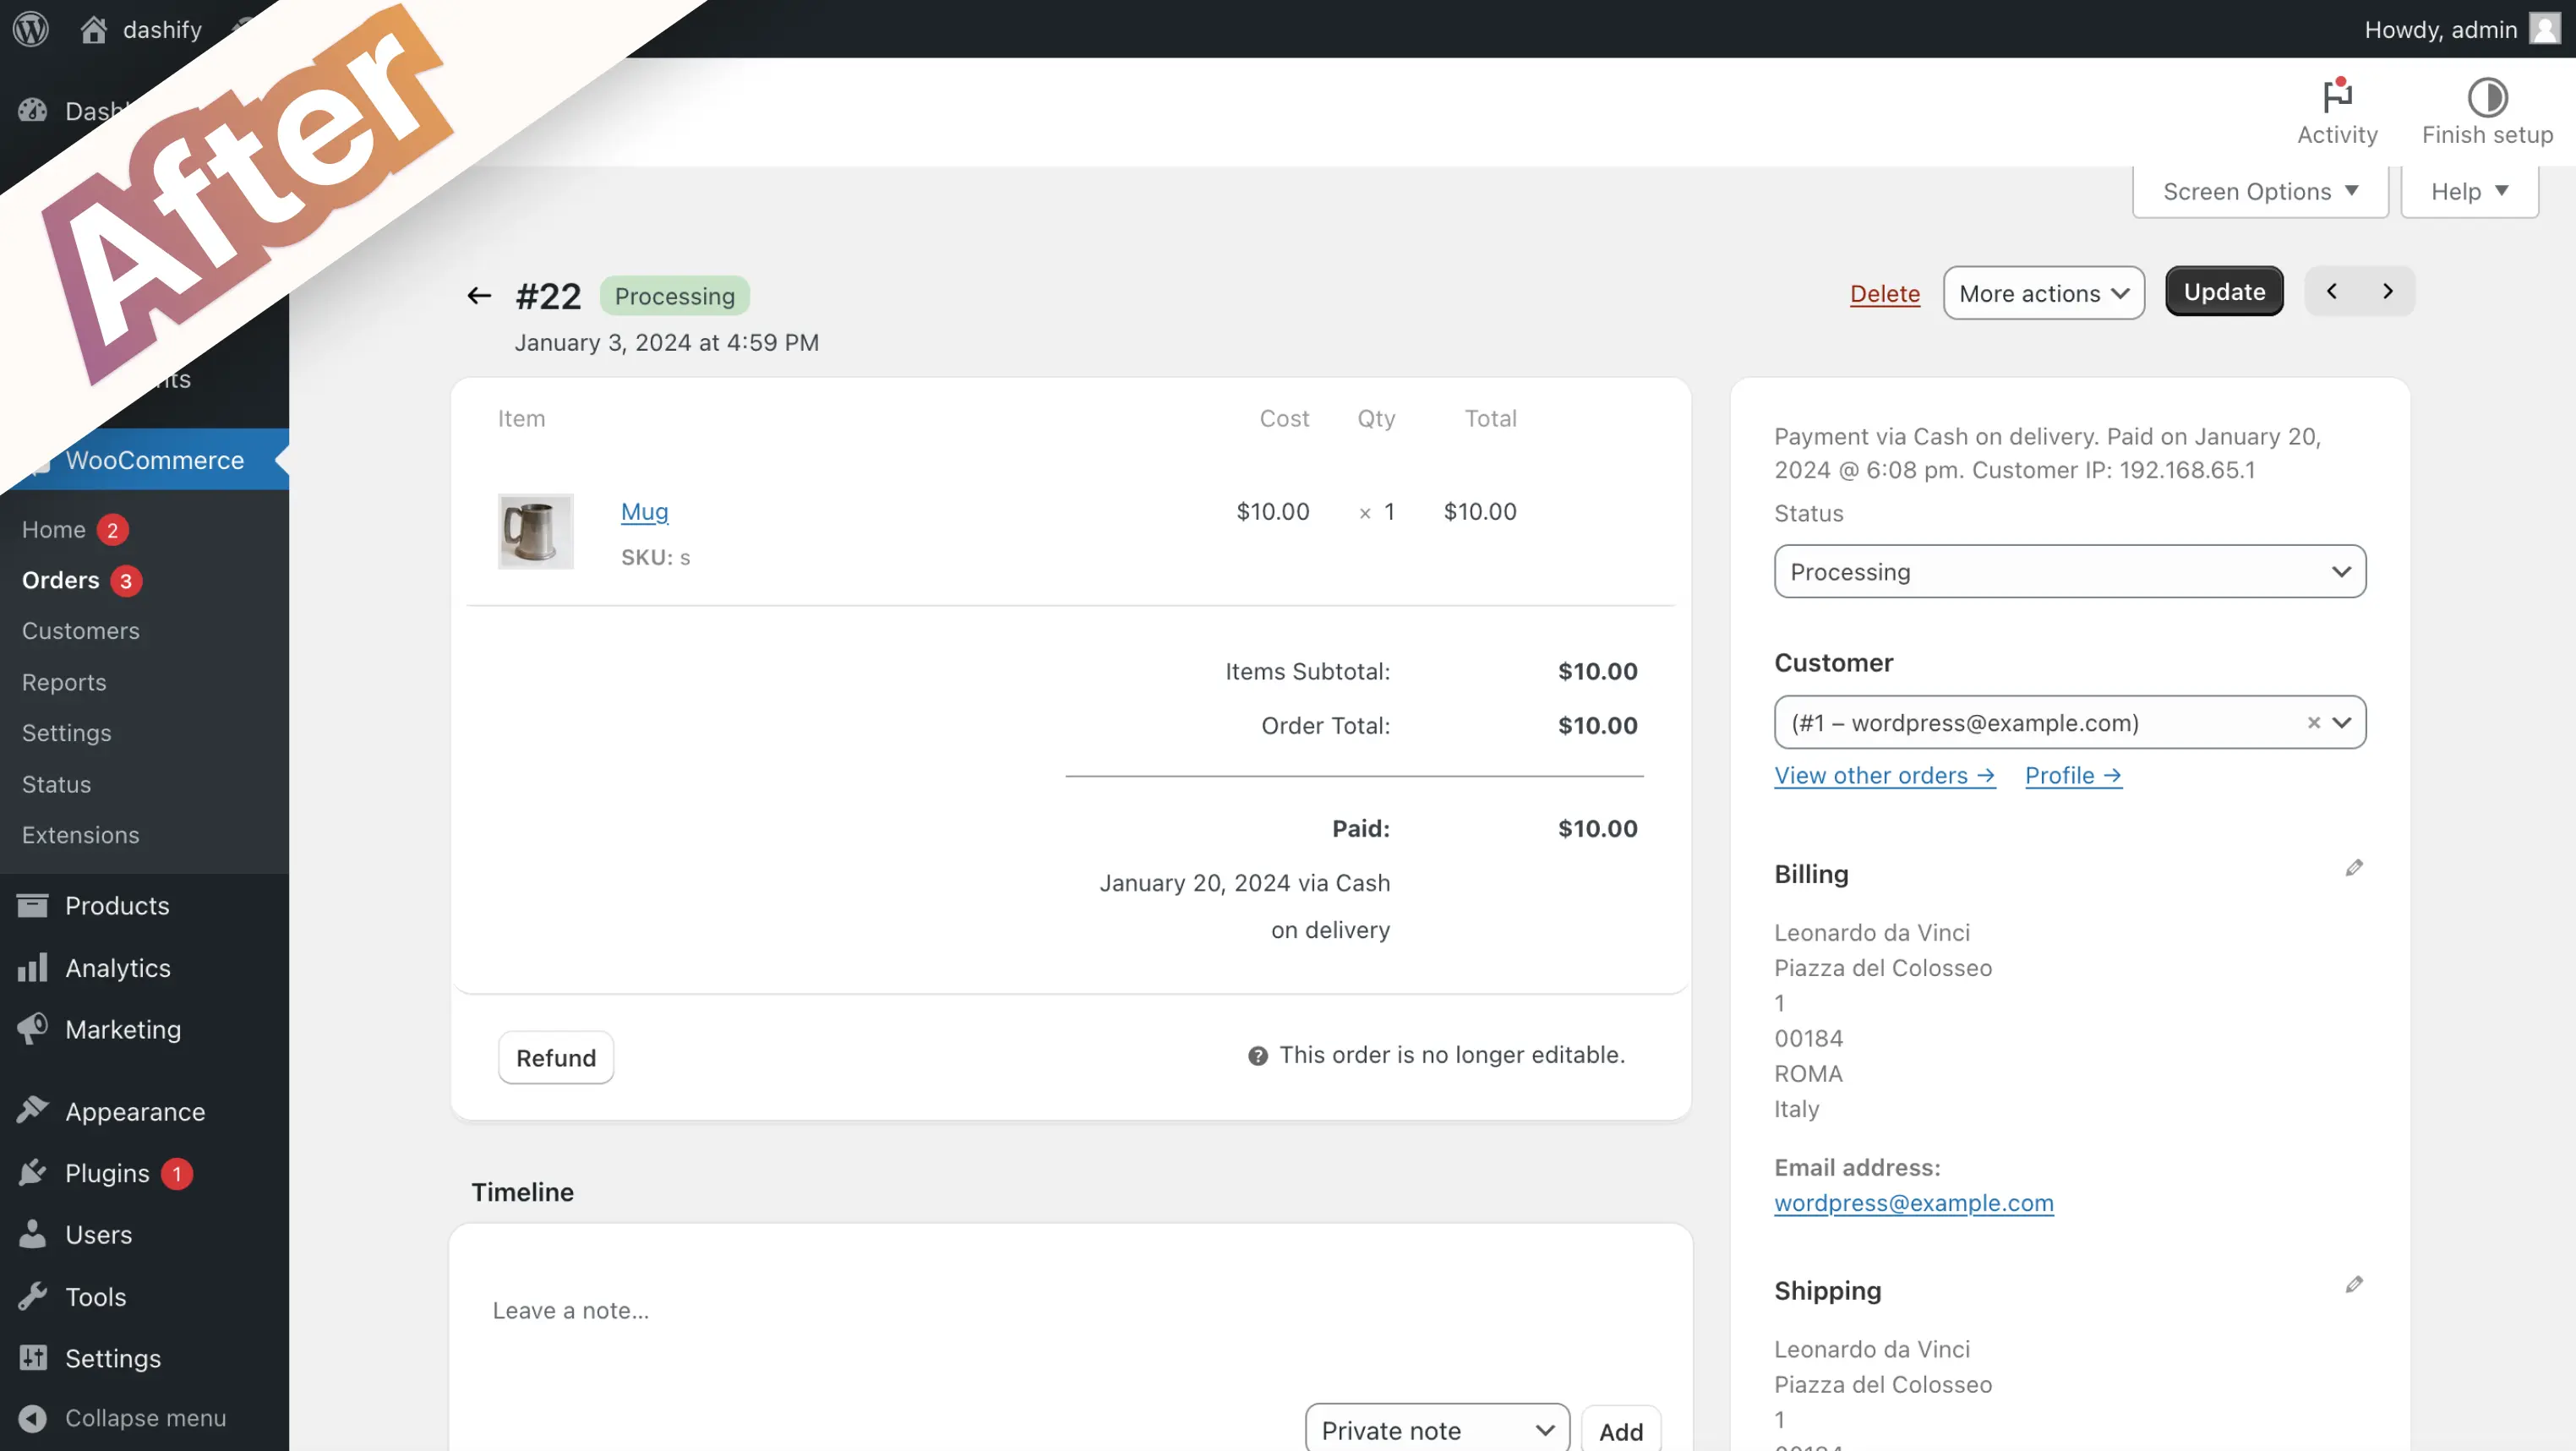Viewport: 2576px width, 1451px height.
Task: Select Orders menu item in sidebar
Action: tap(60, 579)
